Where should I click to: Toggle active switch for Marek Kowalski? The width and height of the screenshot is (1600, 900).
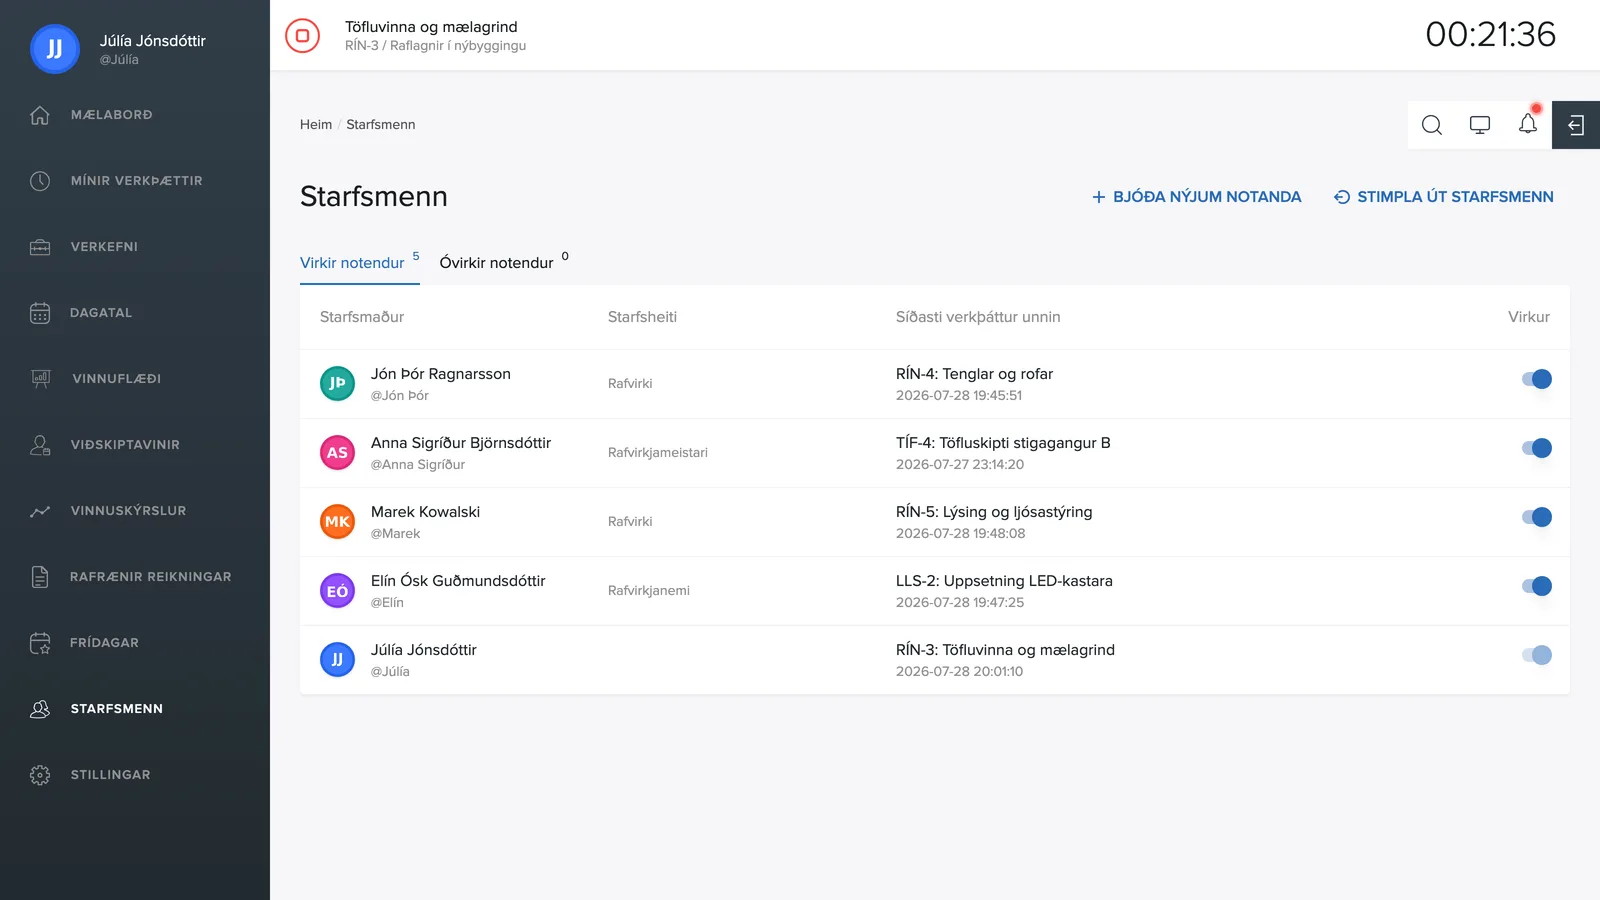tap(1537, 517)
